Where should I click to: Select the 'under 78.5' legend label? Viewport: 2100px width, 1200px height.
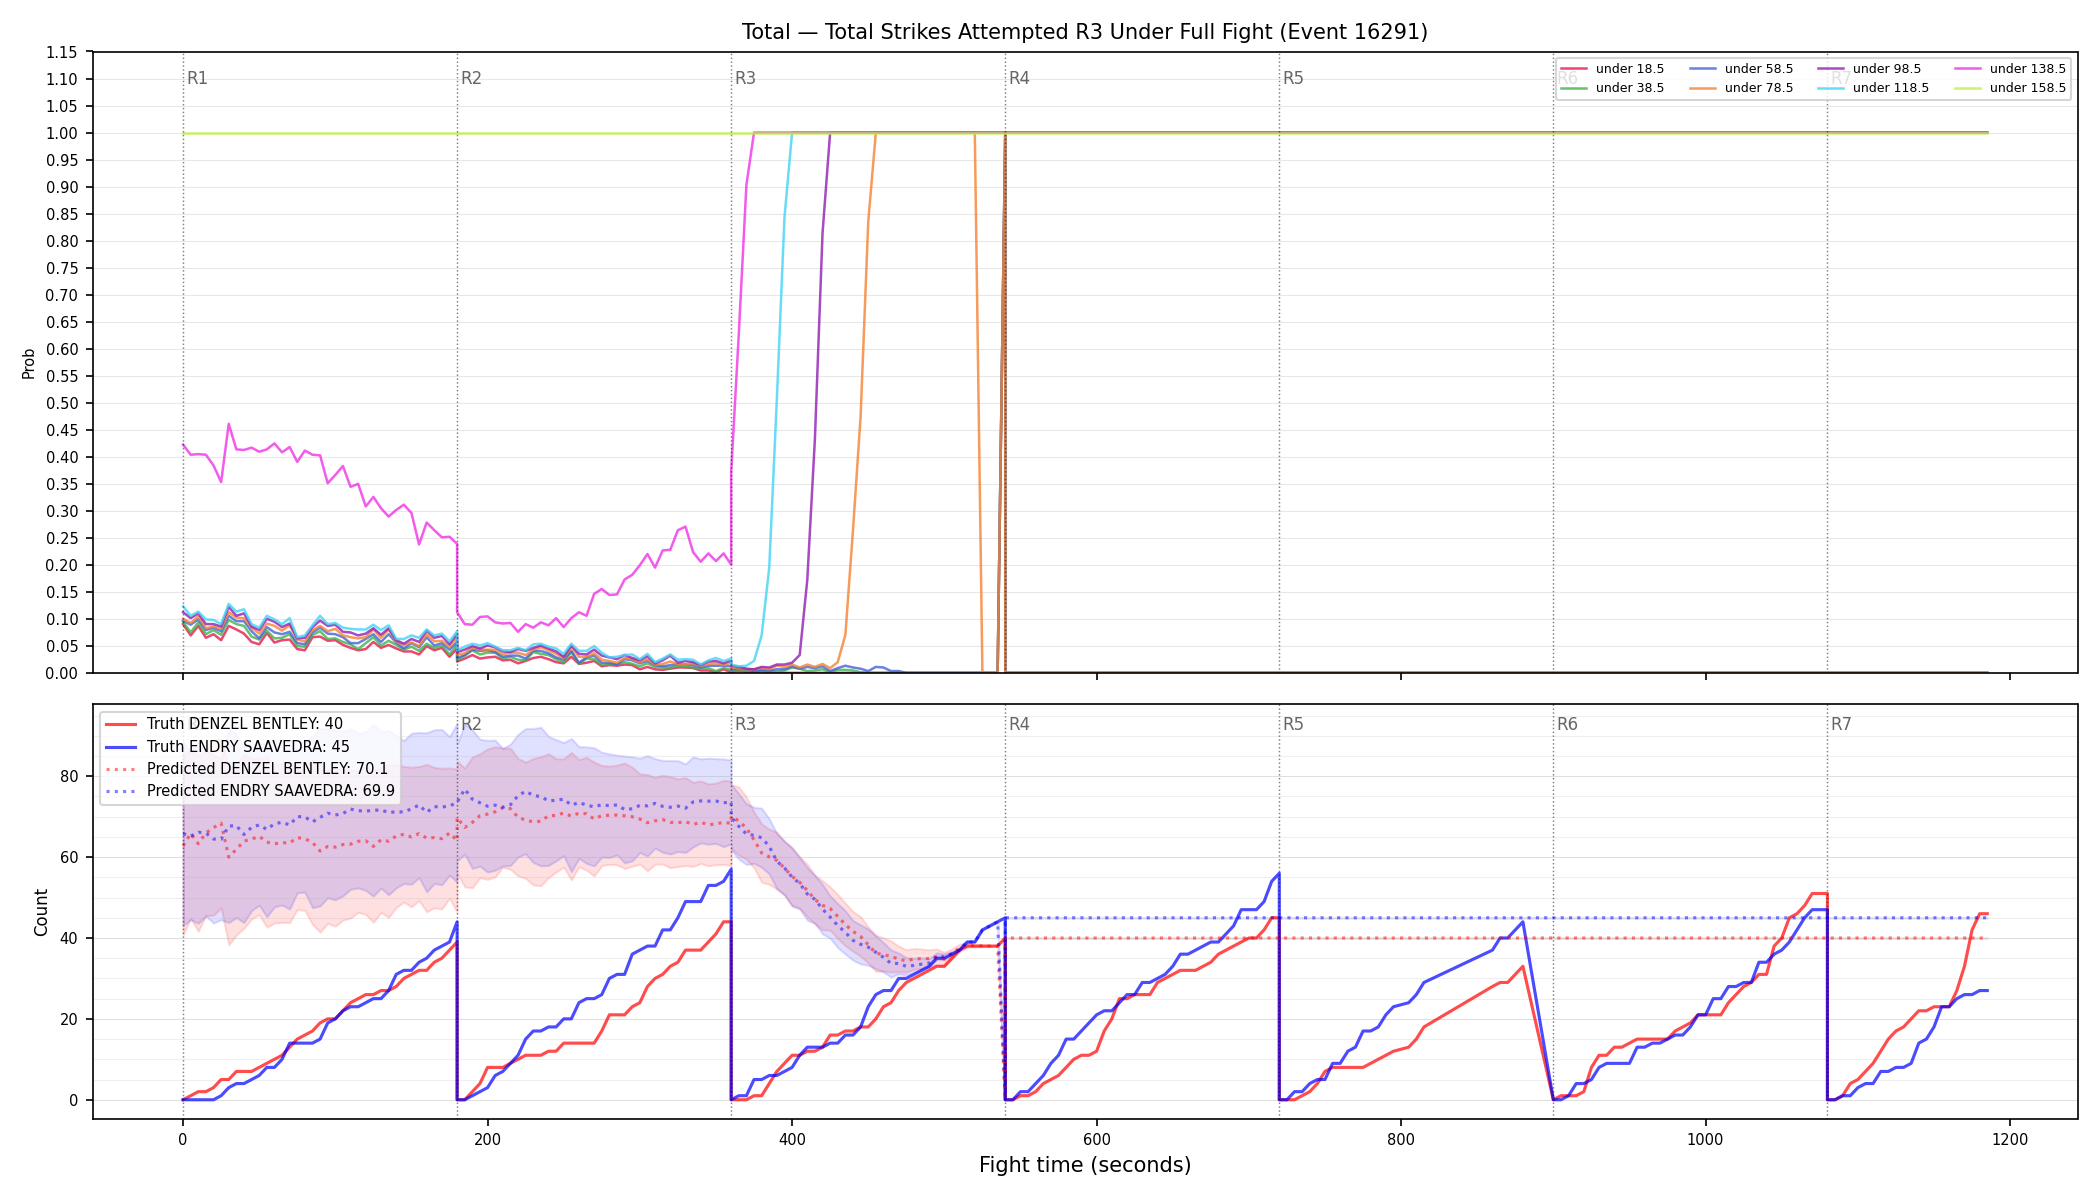point(1759,88)
